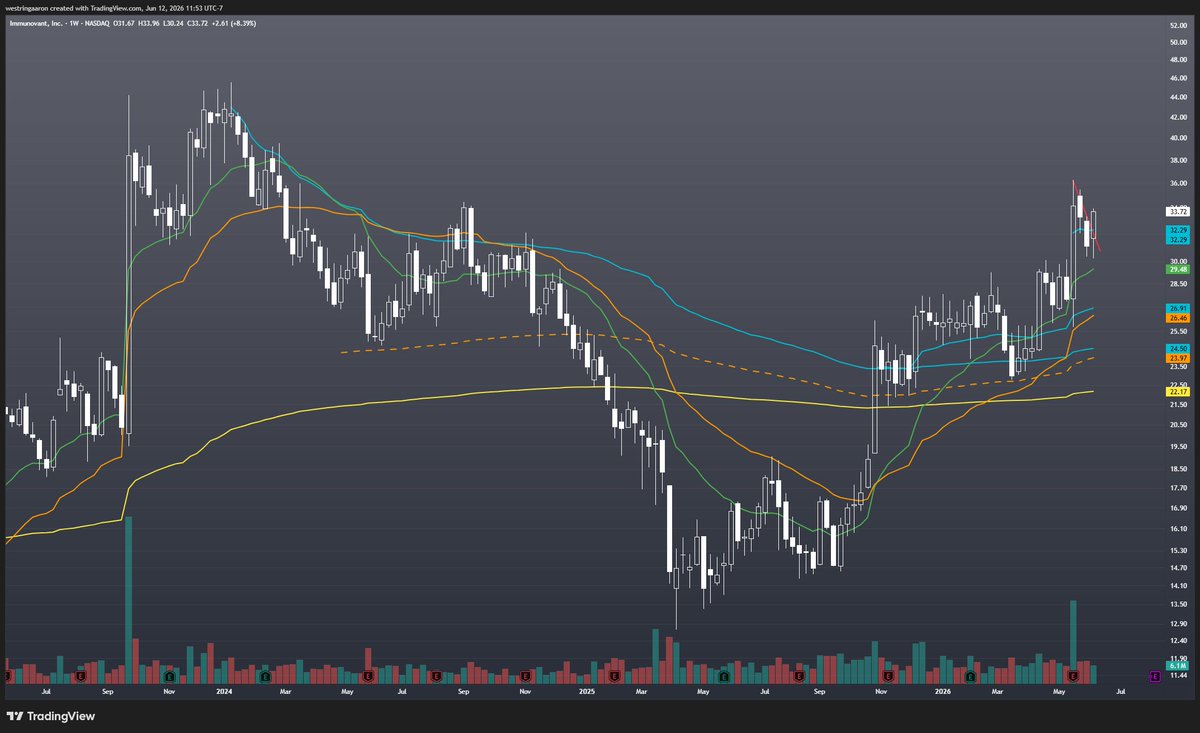Click the 2026 label on time axis

click(x=942, y=691)
